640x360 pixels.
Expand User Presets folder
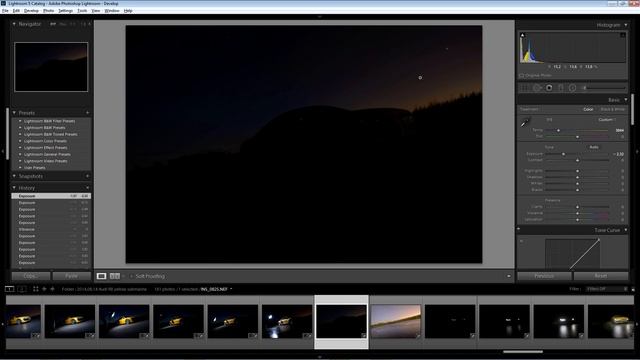(x=20, y=168)
